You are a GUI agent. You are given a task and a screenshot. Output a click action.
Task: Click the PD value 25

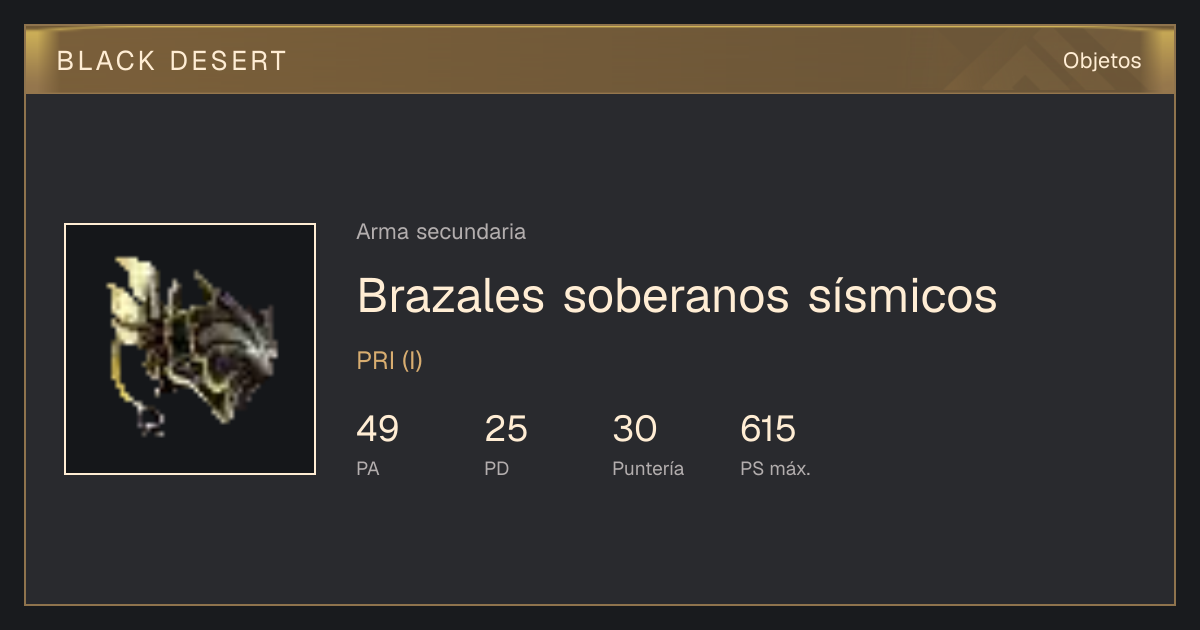[506, 429]
